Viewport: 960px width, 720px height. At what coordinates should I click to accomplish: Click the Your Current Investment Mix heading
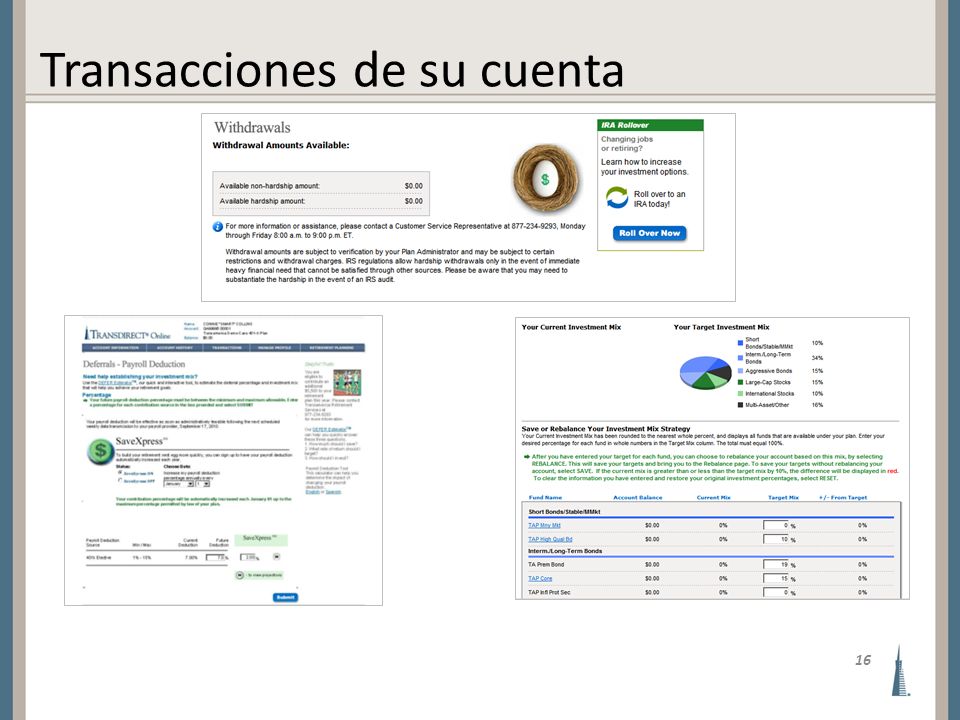[x=571, y=328]
